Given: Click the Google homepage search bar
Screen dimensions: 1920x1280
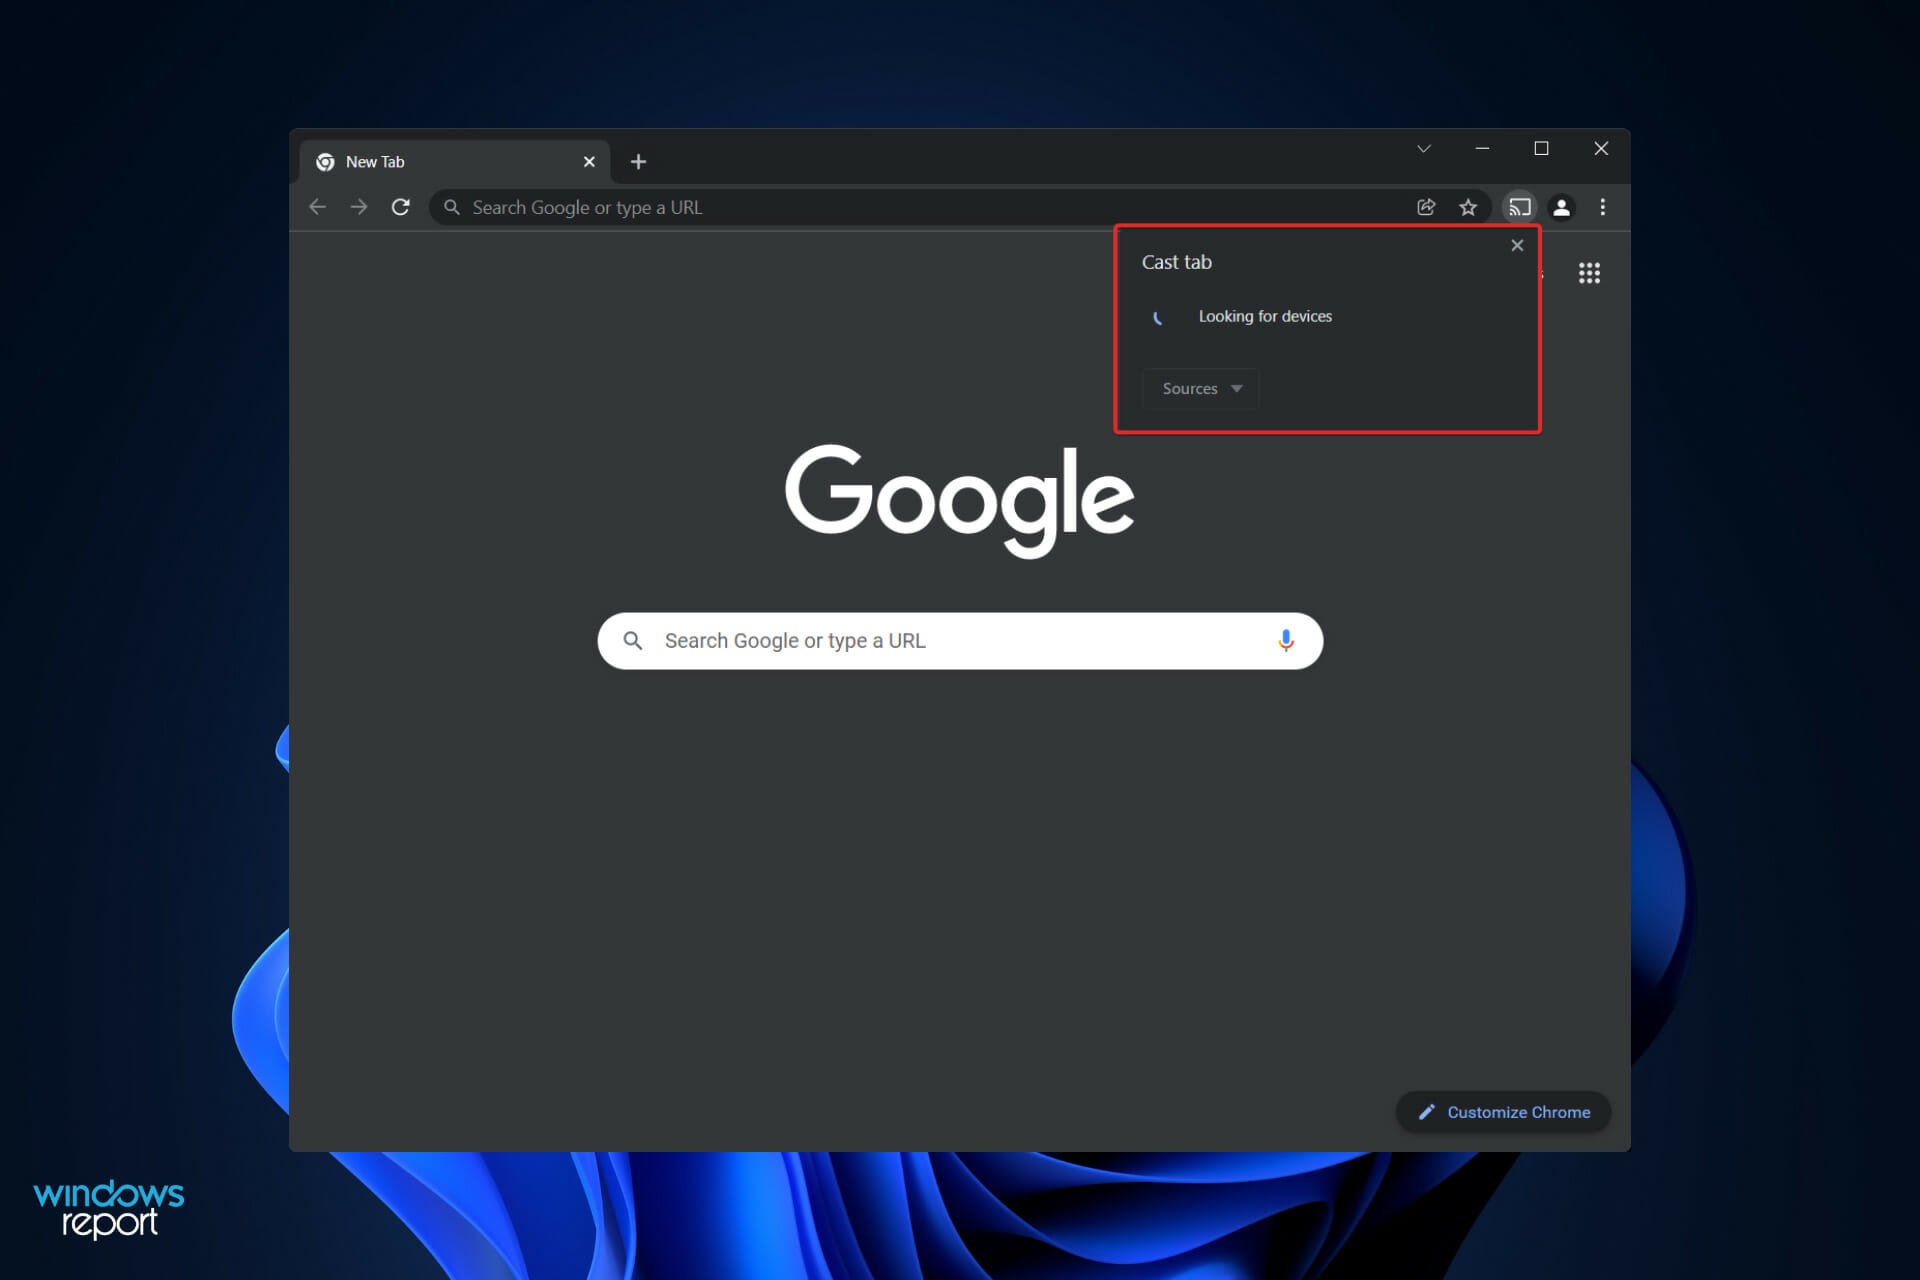Looking at the screenshot, I should (x=960, y=639).
